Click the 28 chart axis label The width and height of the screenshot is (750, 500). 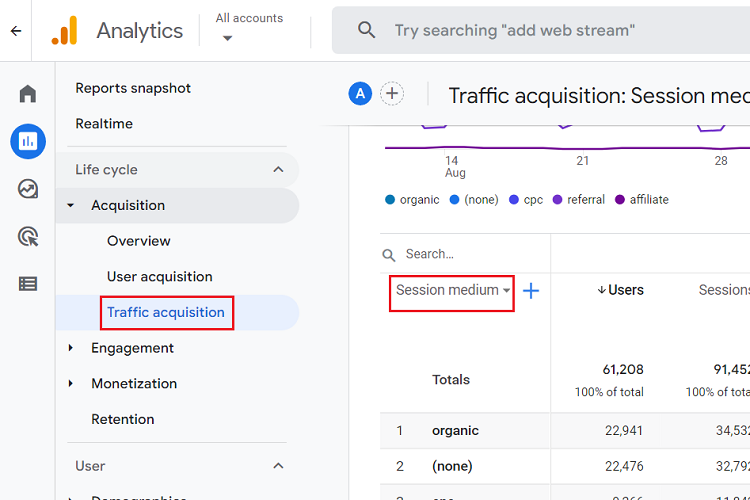point(721,161)
